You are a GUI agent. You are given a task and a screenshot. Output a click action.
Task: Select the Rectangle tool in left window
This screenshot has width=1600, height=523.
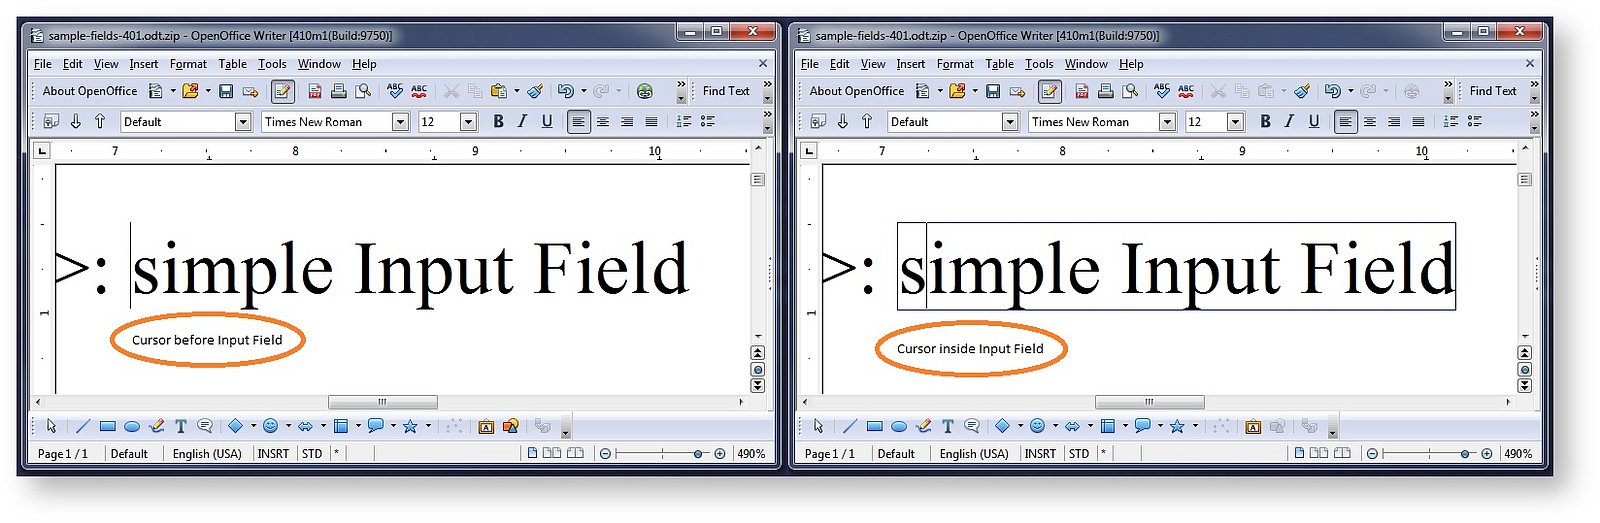[108, 426]
